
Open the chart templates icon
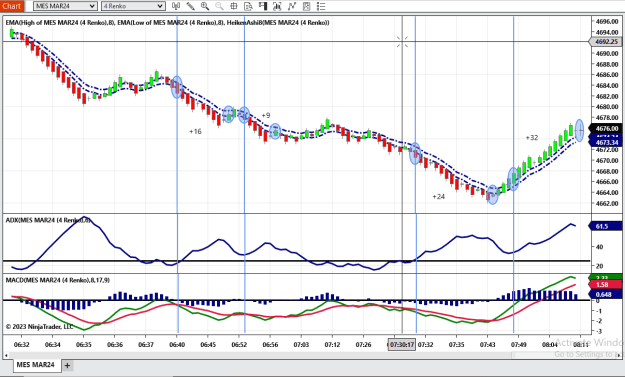(306, 6)
